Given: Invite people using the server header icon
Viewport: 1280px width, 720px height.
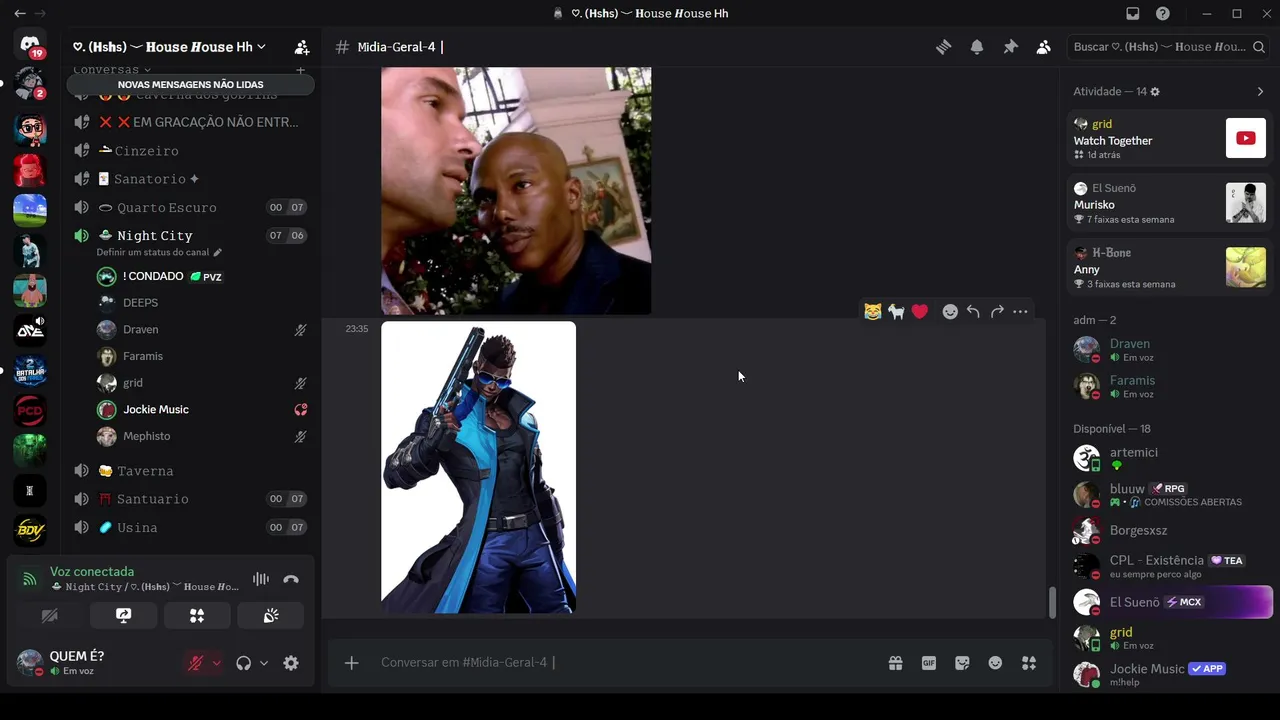Looking at the screenshot, I should (301, 47).
